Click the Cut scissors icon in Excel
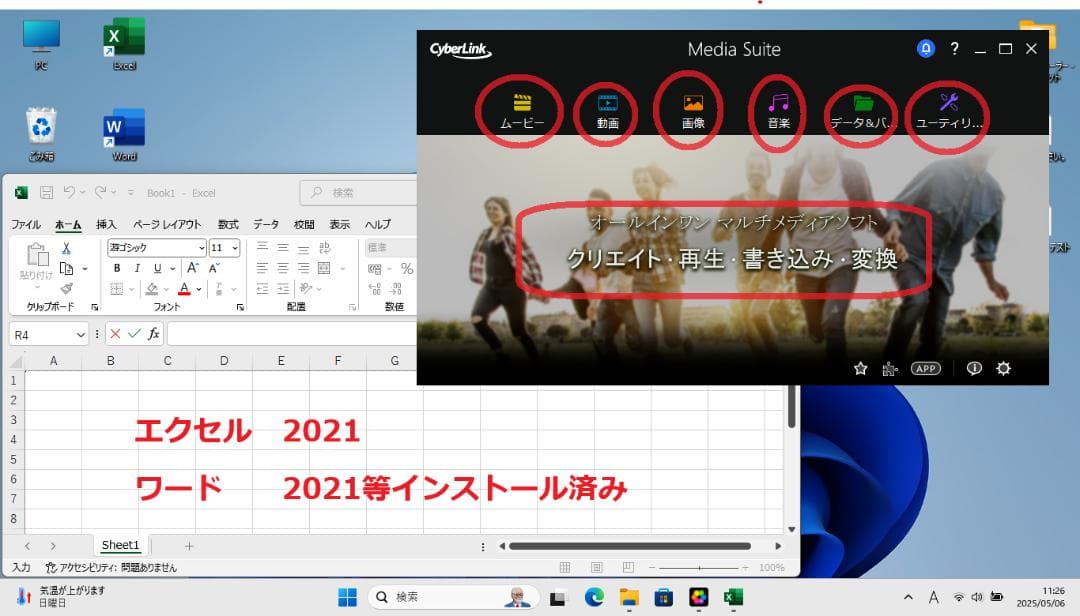This screenshot has width=1080, height=616. [66, 248]
